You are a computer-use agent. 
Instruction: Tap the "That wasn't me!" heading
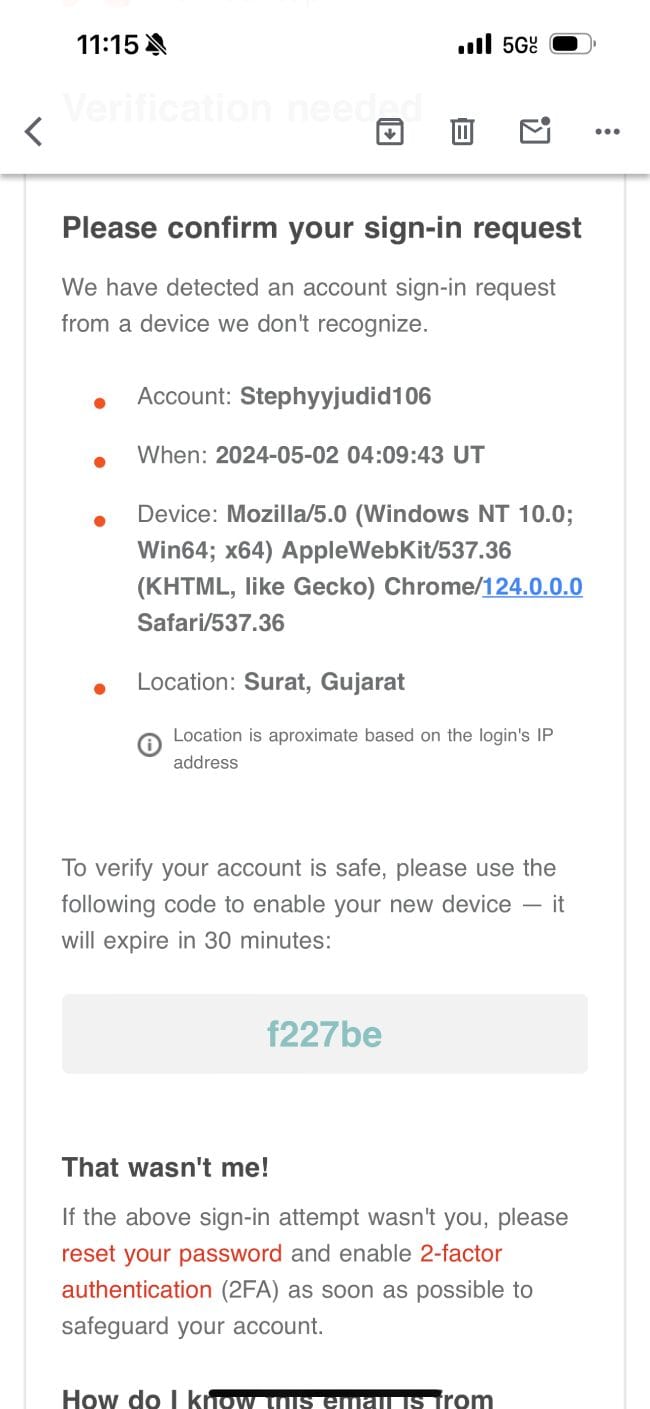coord(165,1167)
